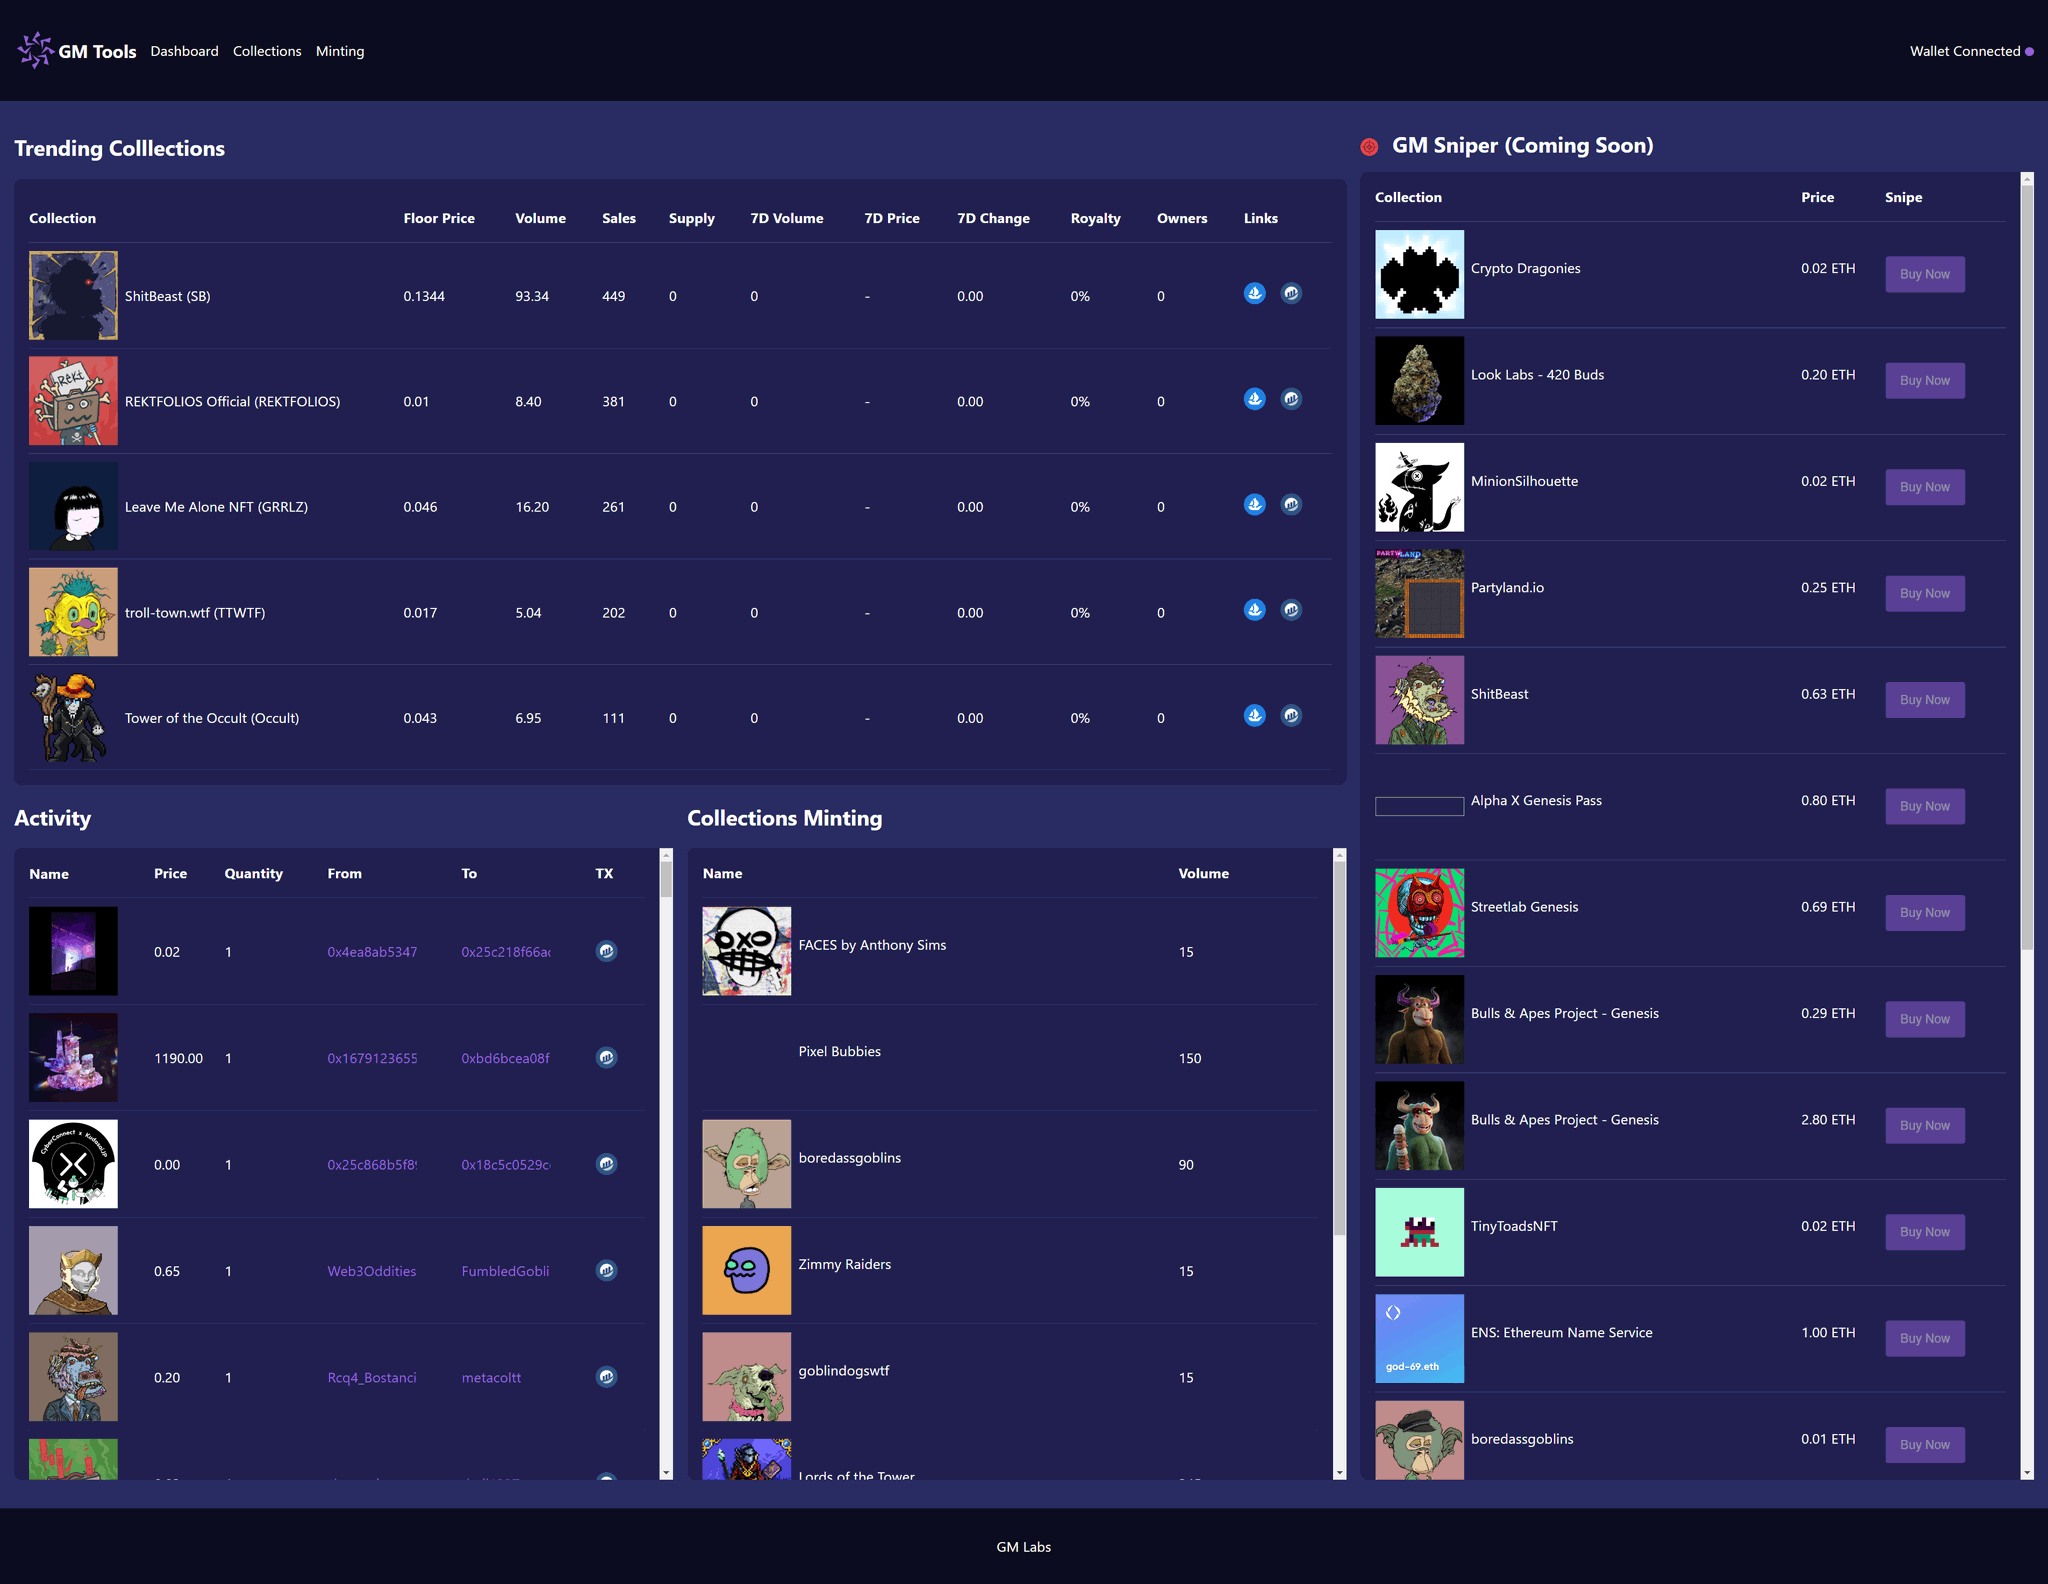
Task: Click OpenSea icon for Leave Me Alone NFT
Action: [x=1254, y=504]
